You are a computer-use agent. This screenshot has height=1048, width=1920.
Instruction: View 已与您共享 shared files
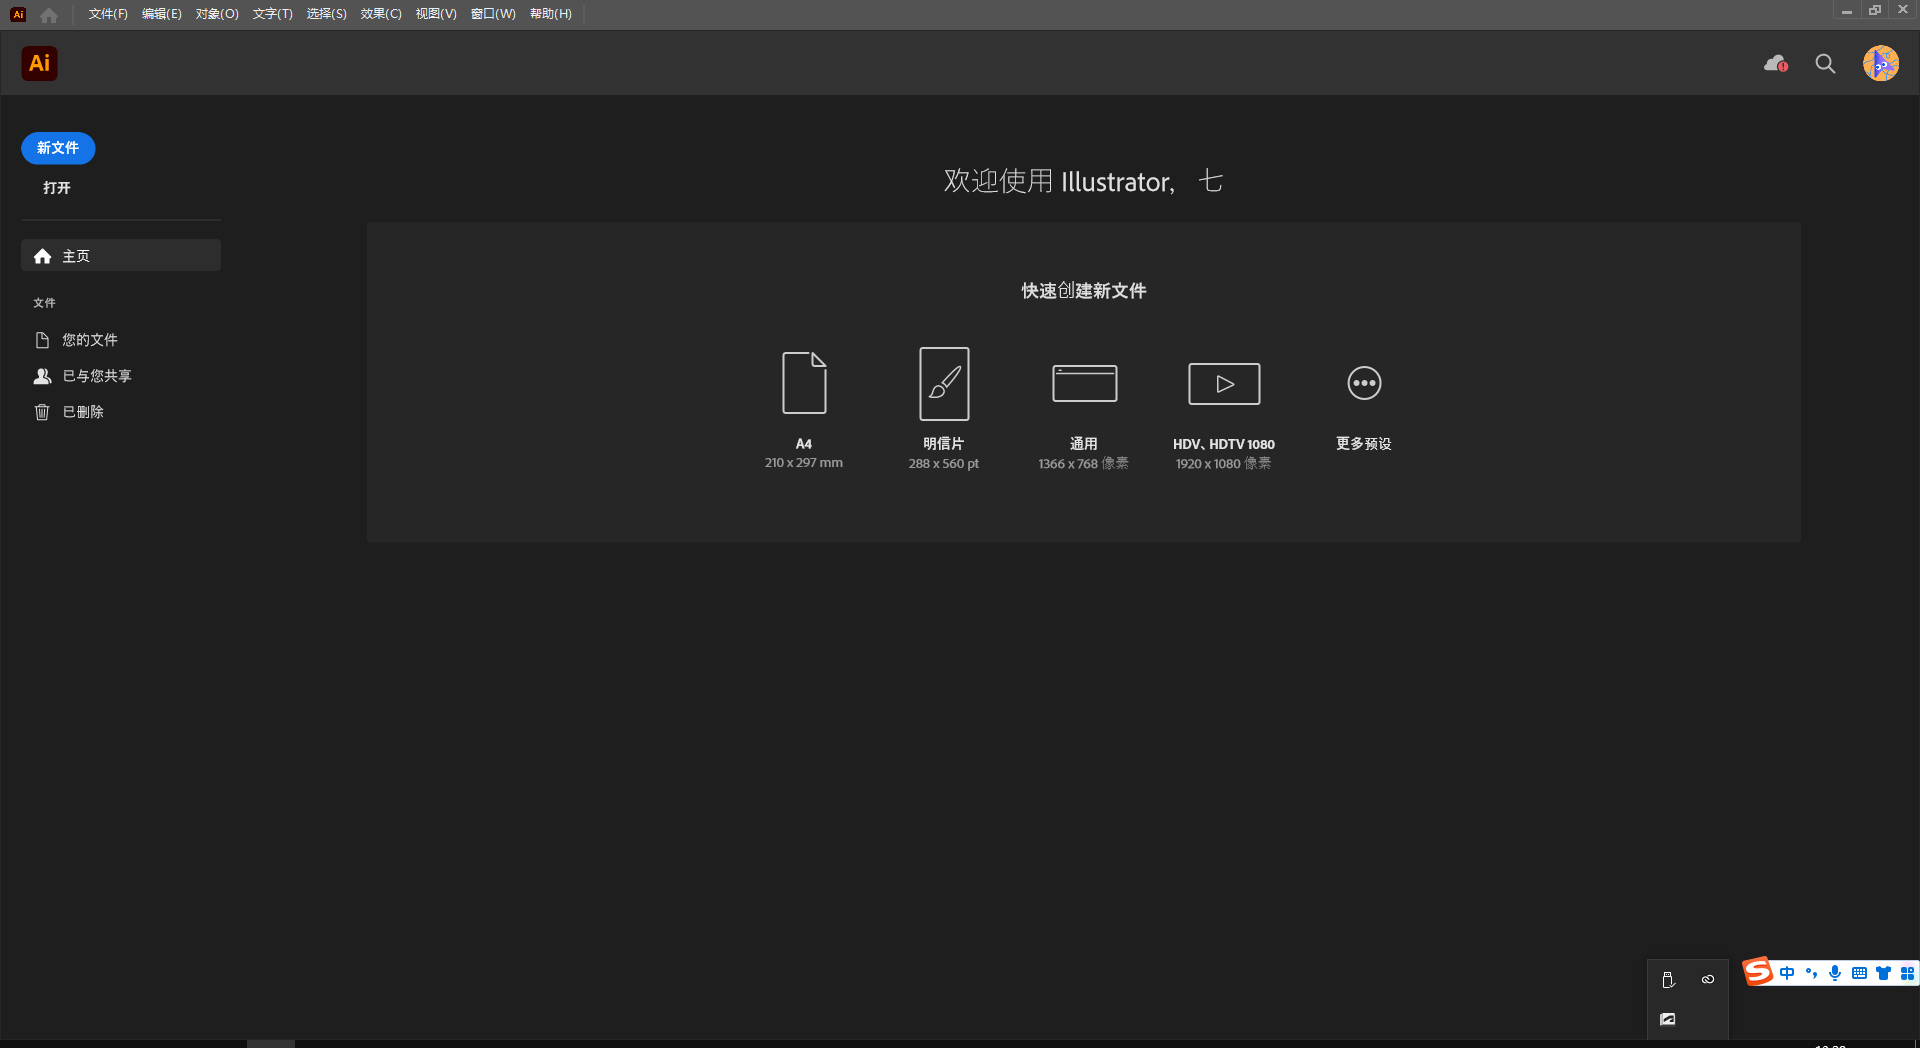(x=96, y=375)
